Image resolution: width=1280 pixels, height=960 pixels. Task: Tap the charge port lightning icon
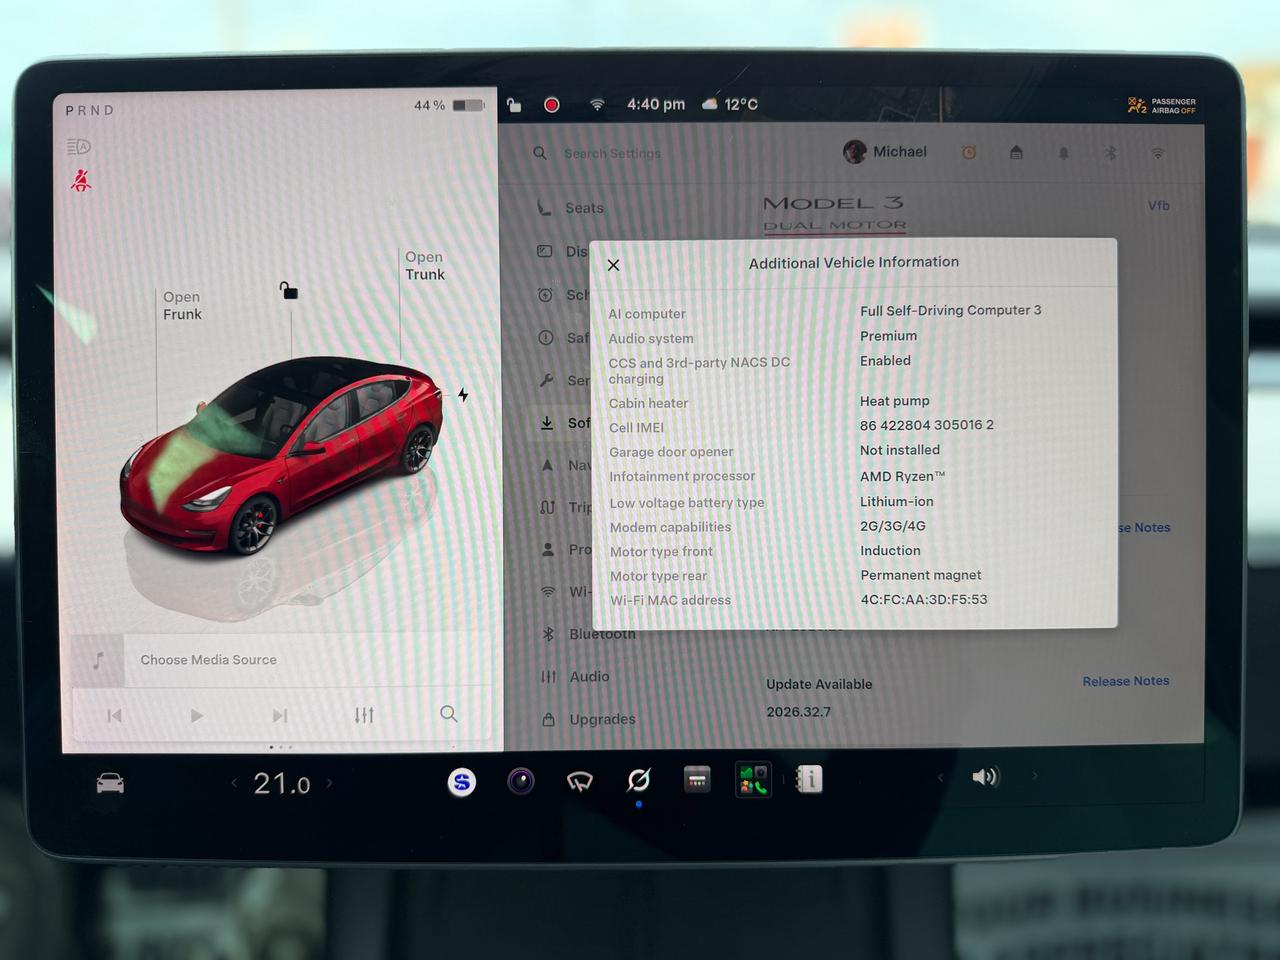[x=463, y=394]
